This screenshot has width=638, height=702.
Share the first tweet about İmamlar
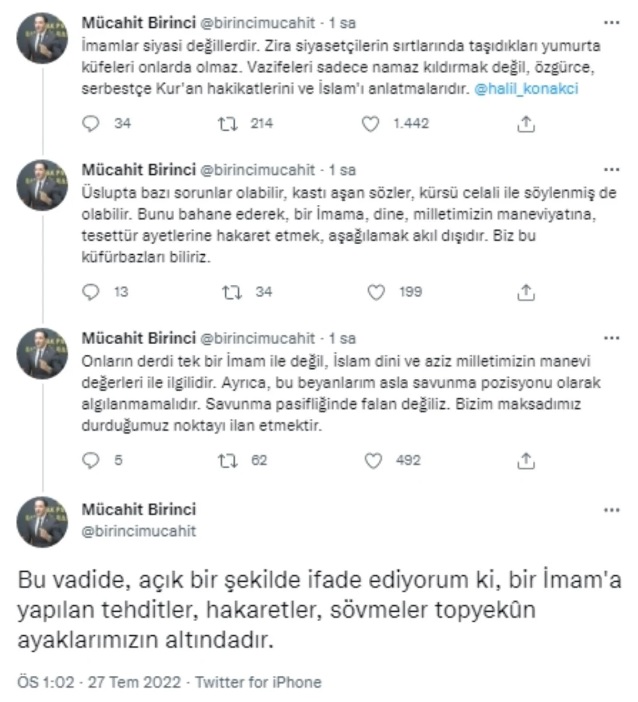pos(527,125)
